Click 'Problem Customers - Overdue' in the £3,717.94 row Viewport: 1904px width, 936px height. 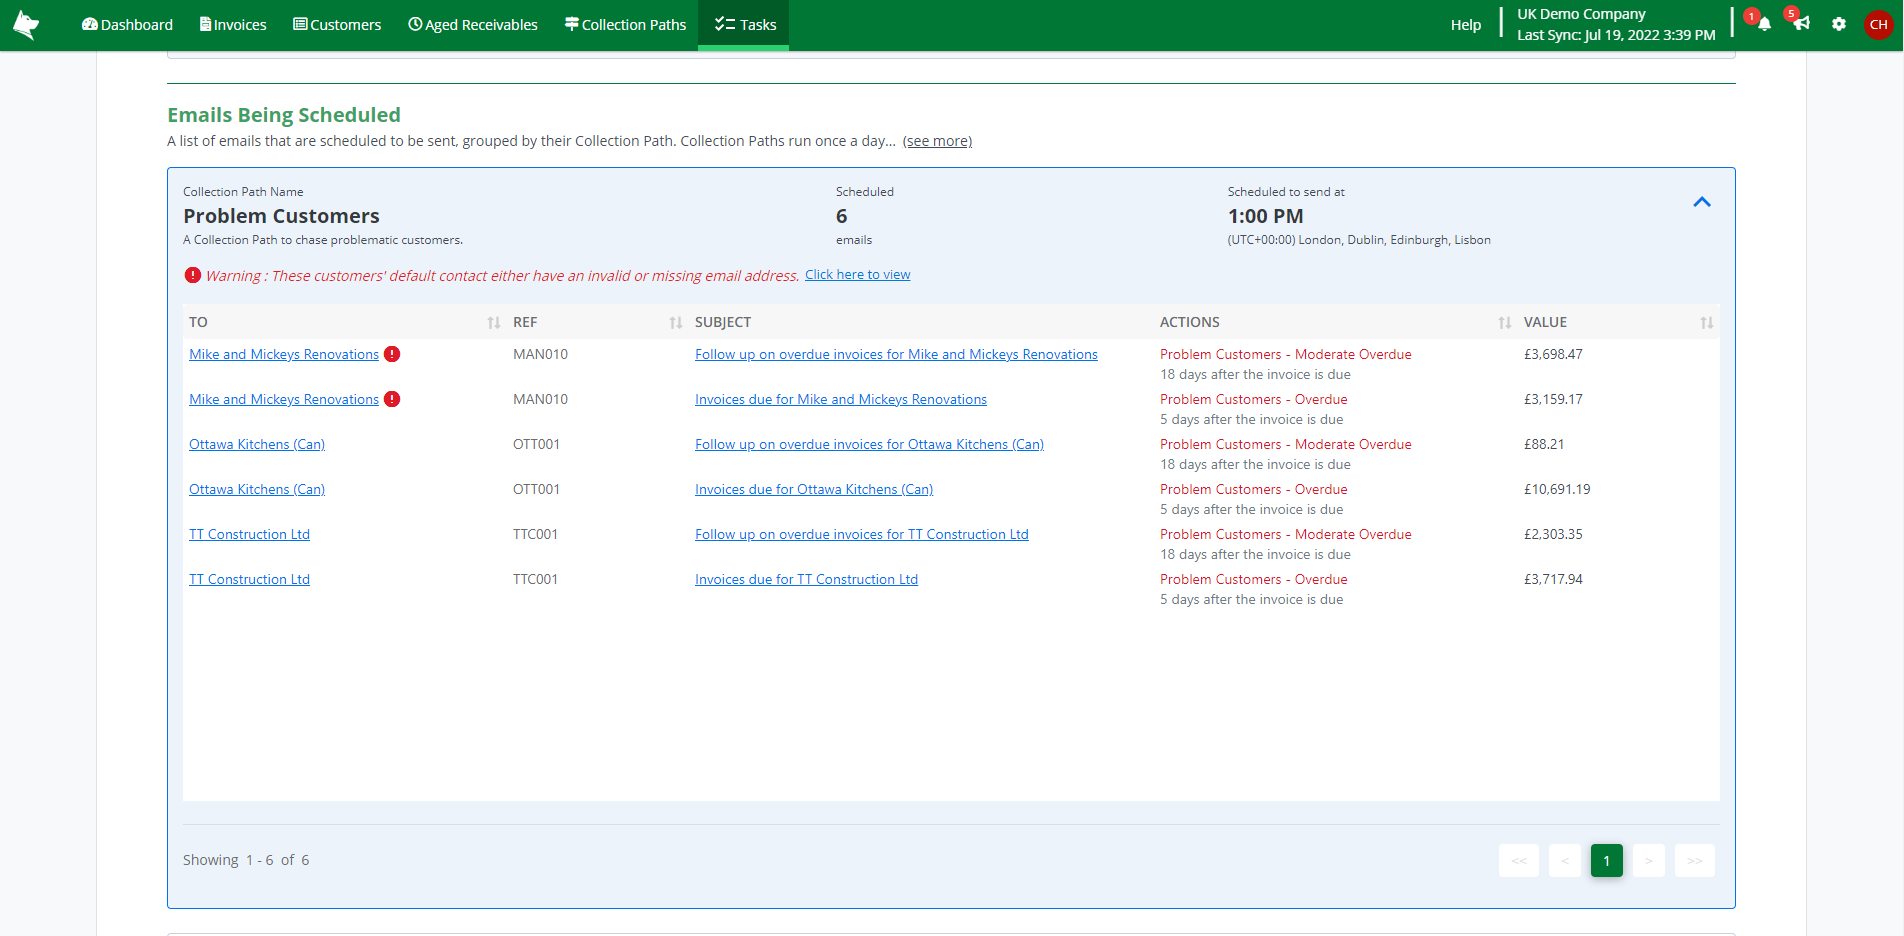(1253, 579)
